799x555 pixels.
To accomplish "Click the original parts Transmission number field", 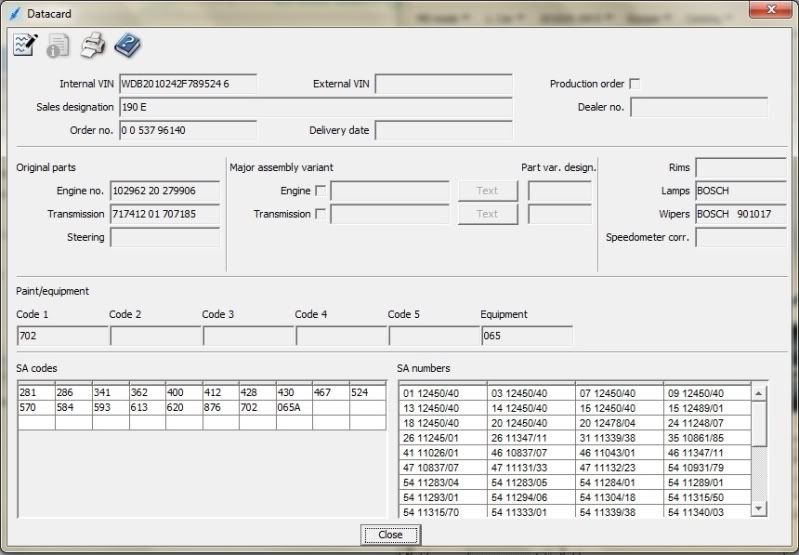I will pos(165,214).
